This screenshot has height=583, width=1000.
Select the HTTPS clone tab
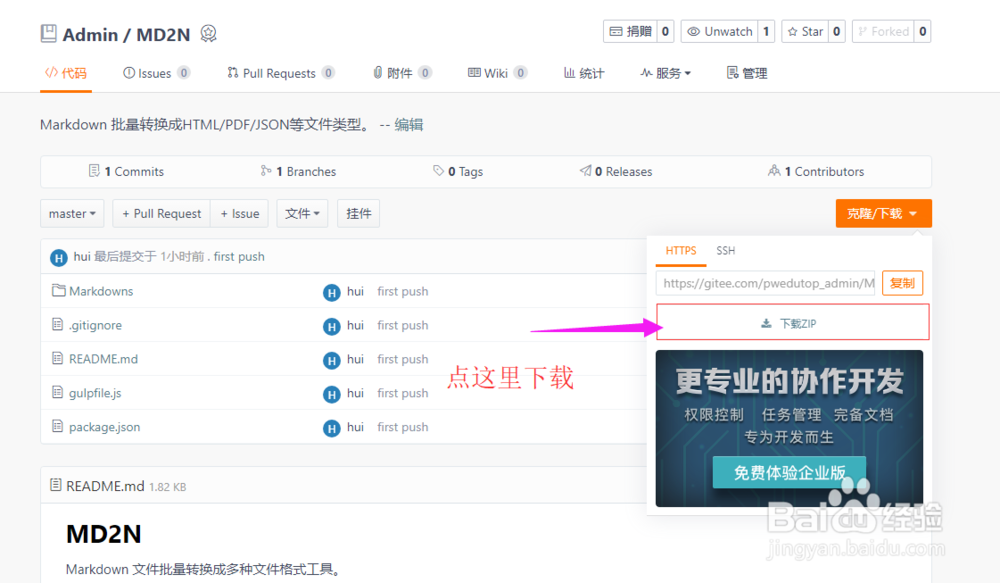coord(680,251)
